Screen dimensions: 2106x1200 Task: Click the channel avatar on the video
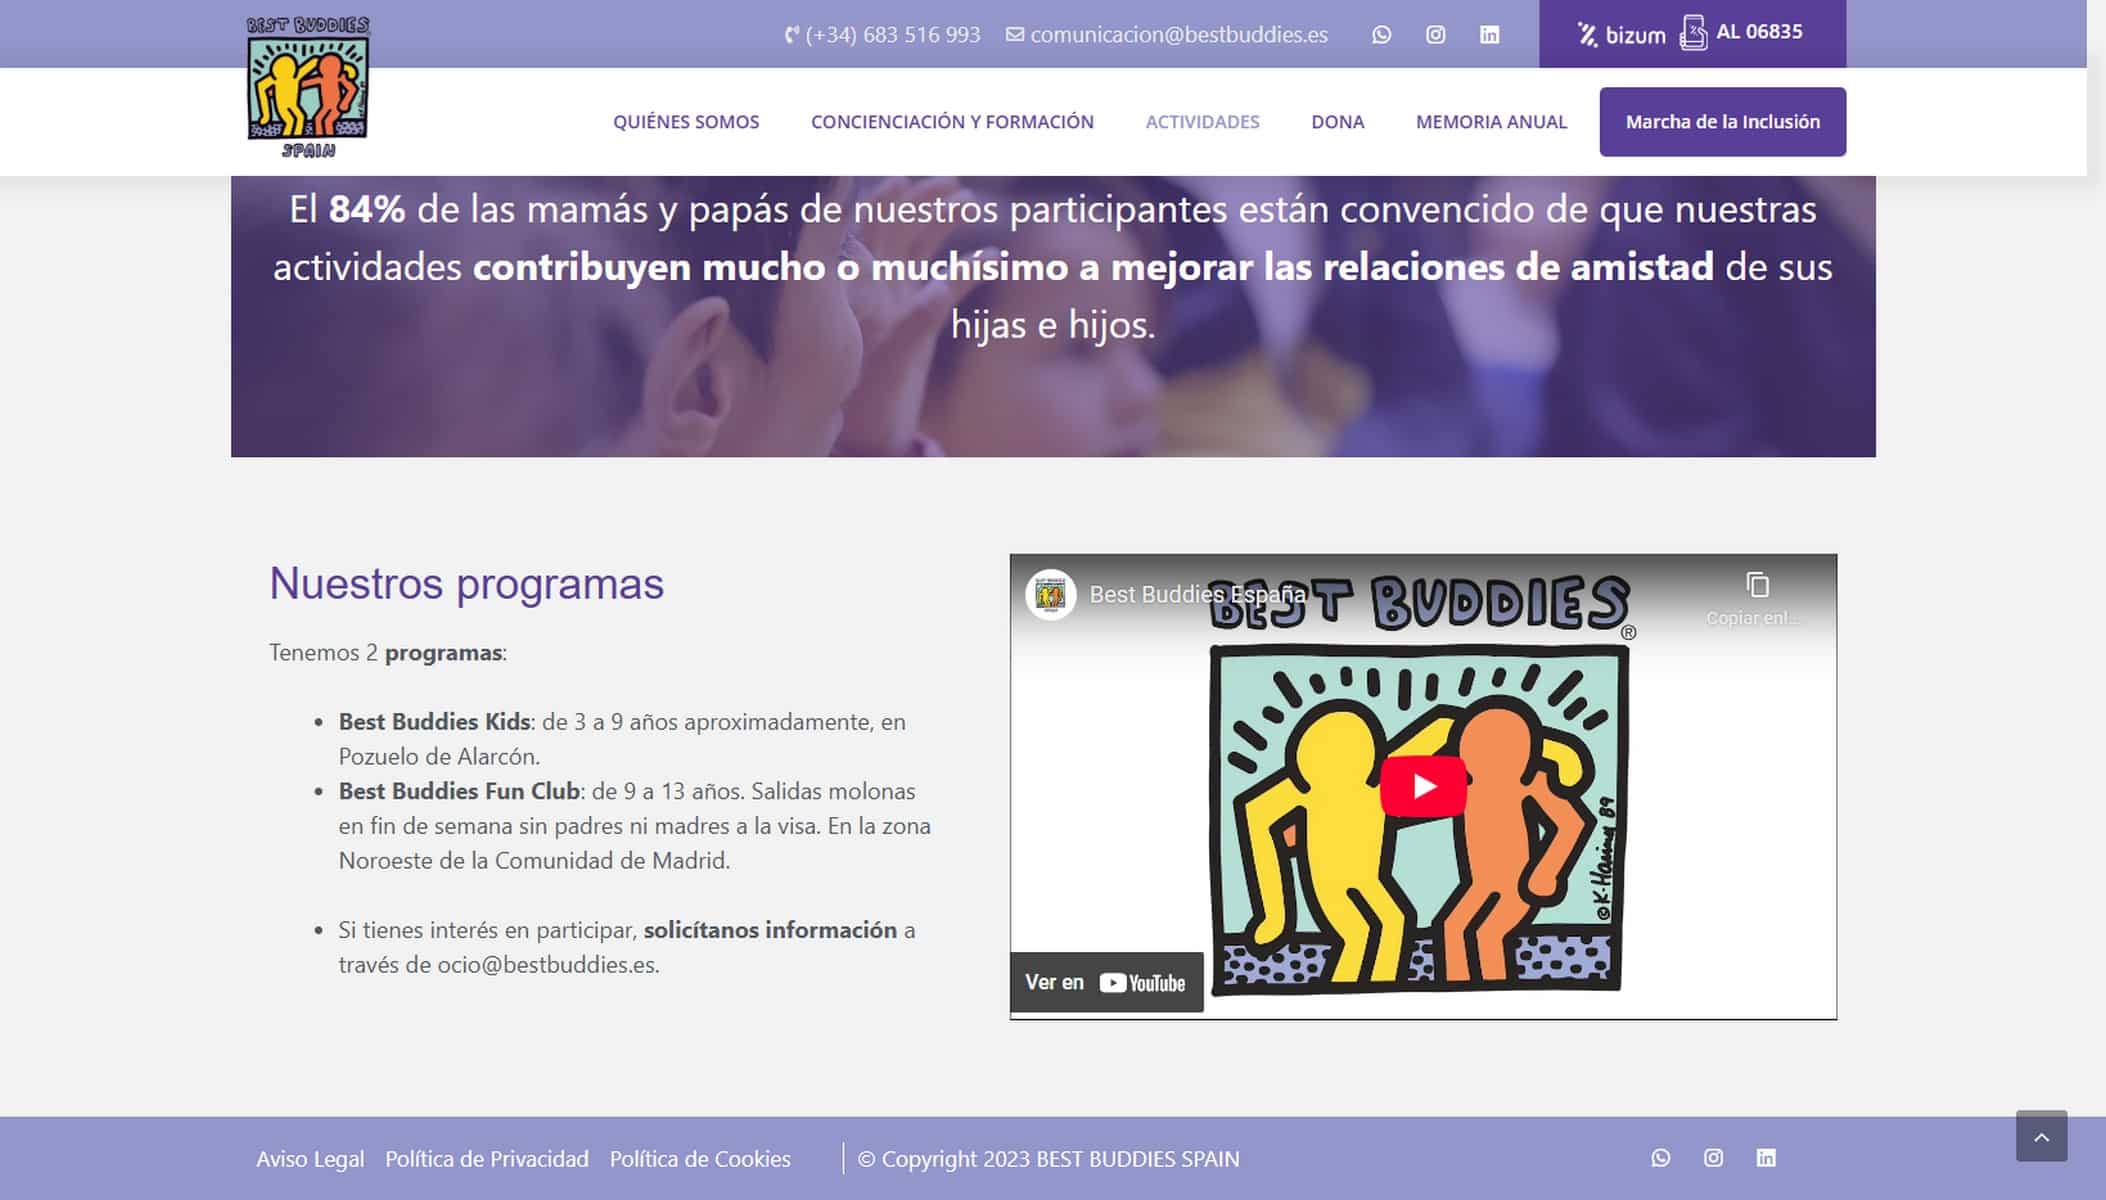[1050, 595]
